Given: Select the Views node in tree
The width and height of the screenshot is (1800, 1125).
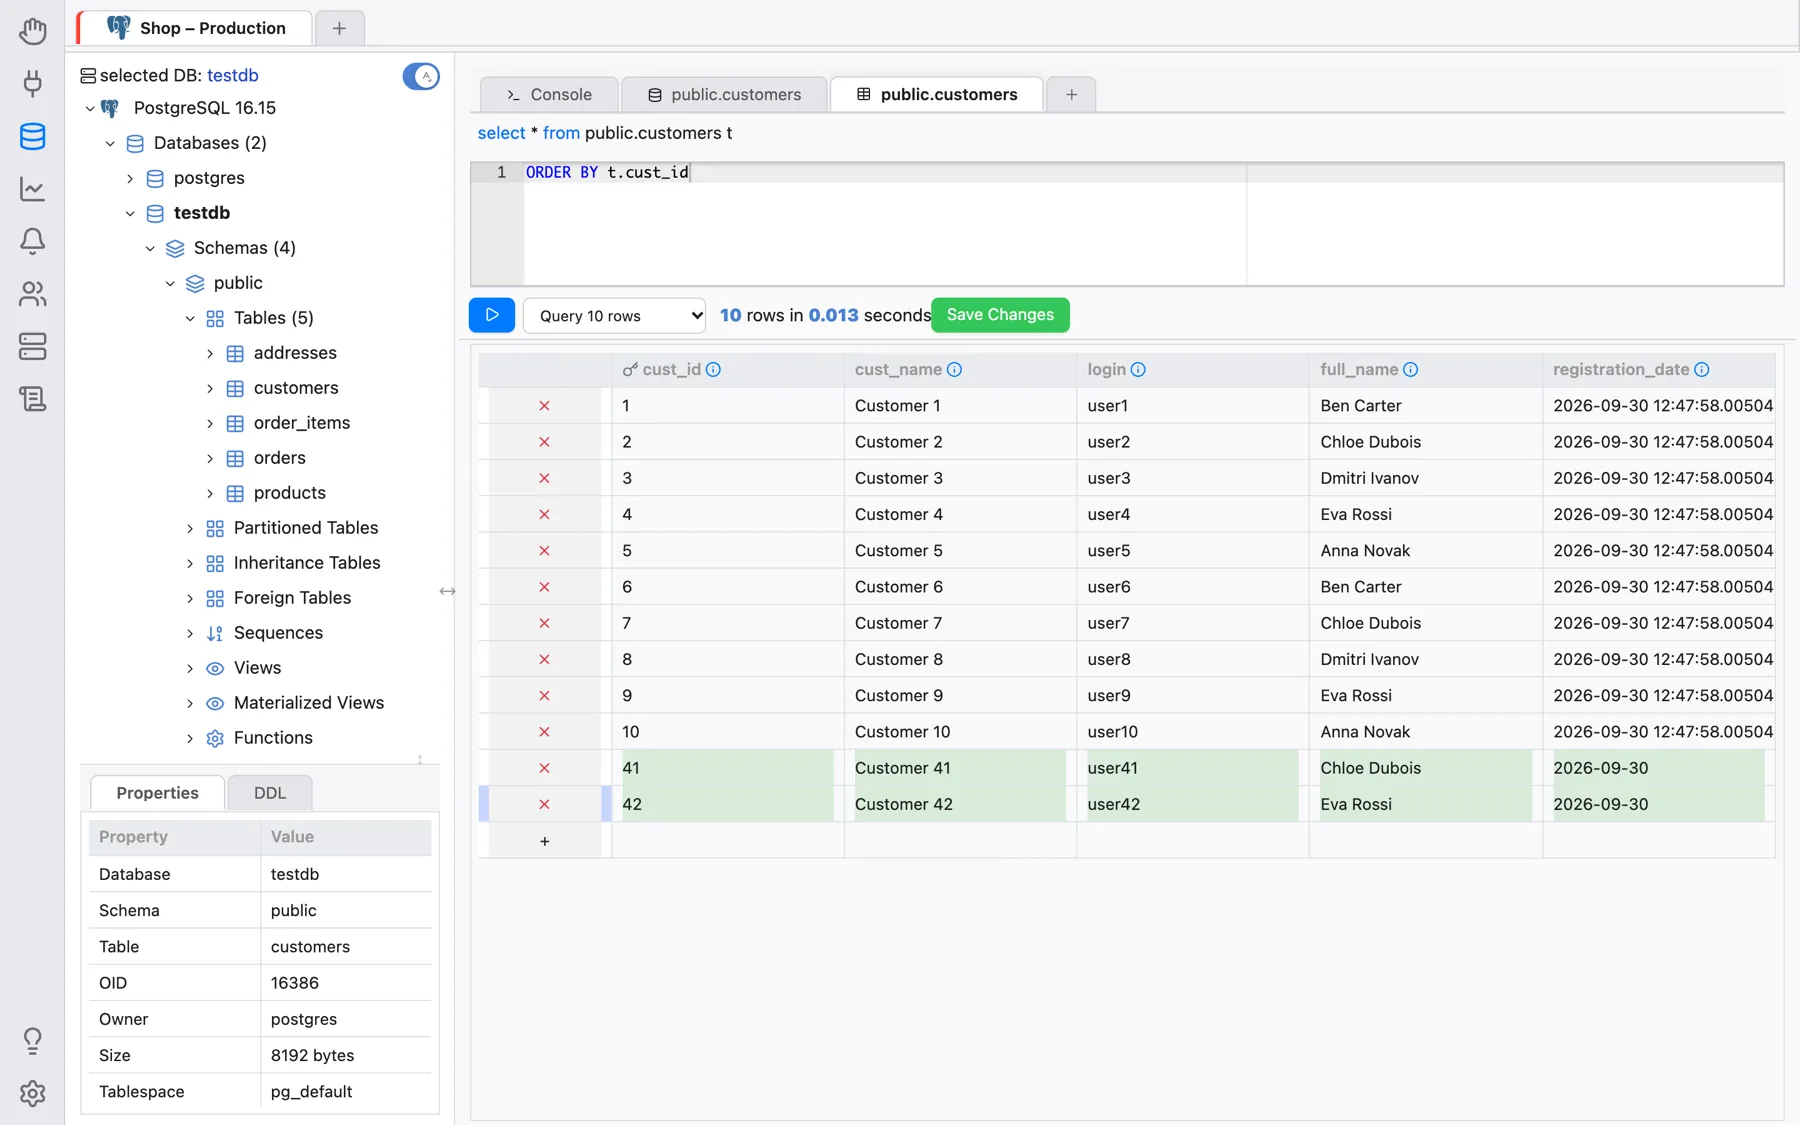Looking at the screenshot, I should 257,668.
